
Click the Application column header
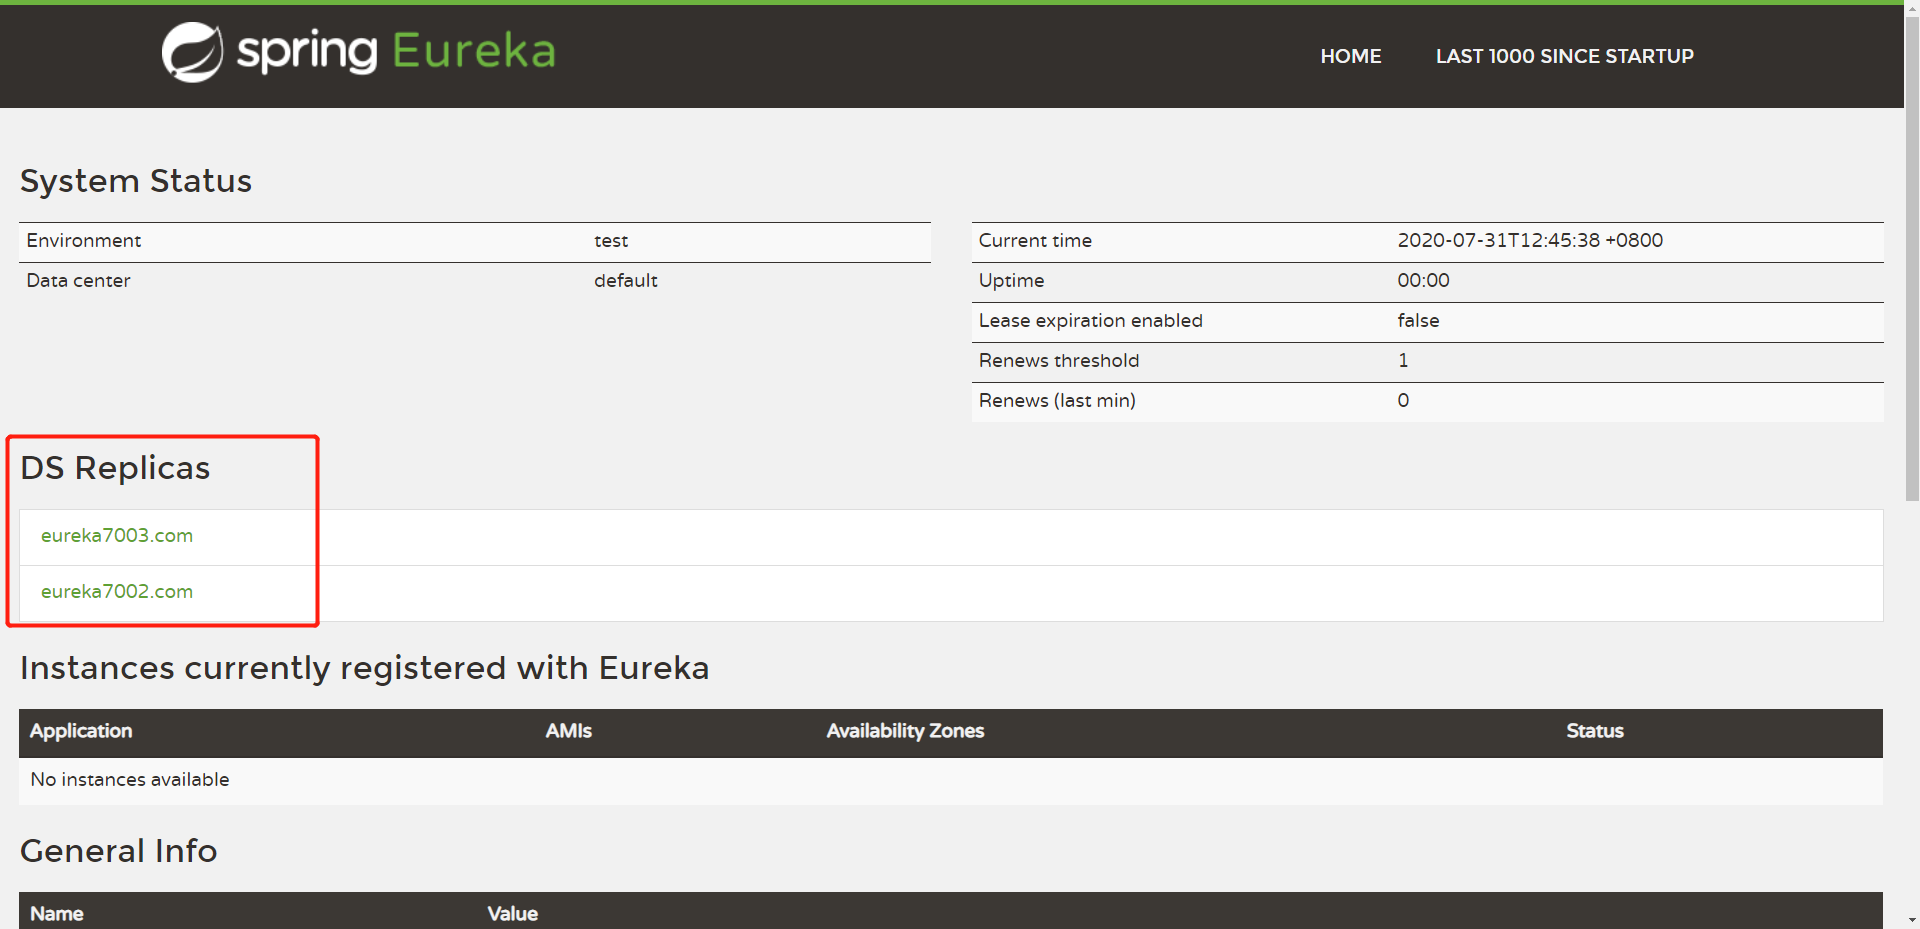[x=81, y=731]
